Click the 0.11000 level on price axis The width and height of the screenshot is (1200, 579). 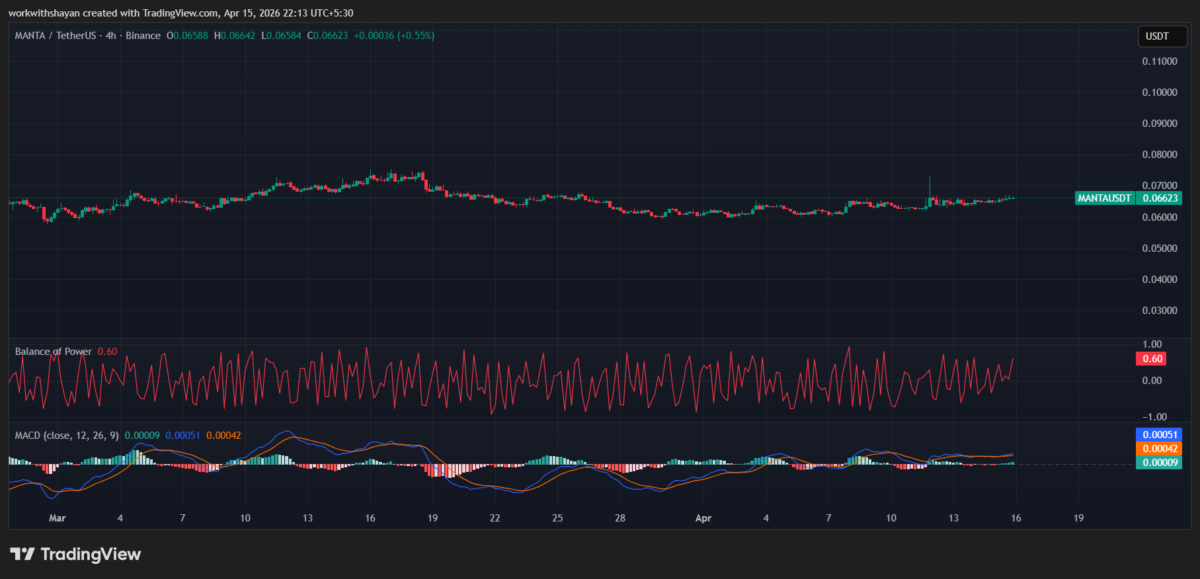click(x=1157, y=62)
